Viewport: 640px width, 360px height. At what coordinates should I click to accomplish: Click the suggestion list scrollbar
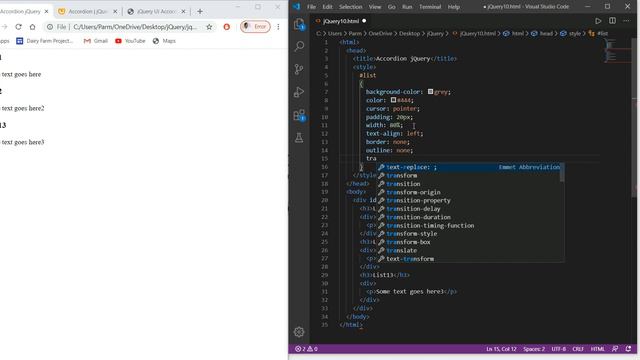point(562,173)
